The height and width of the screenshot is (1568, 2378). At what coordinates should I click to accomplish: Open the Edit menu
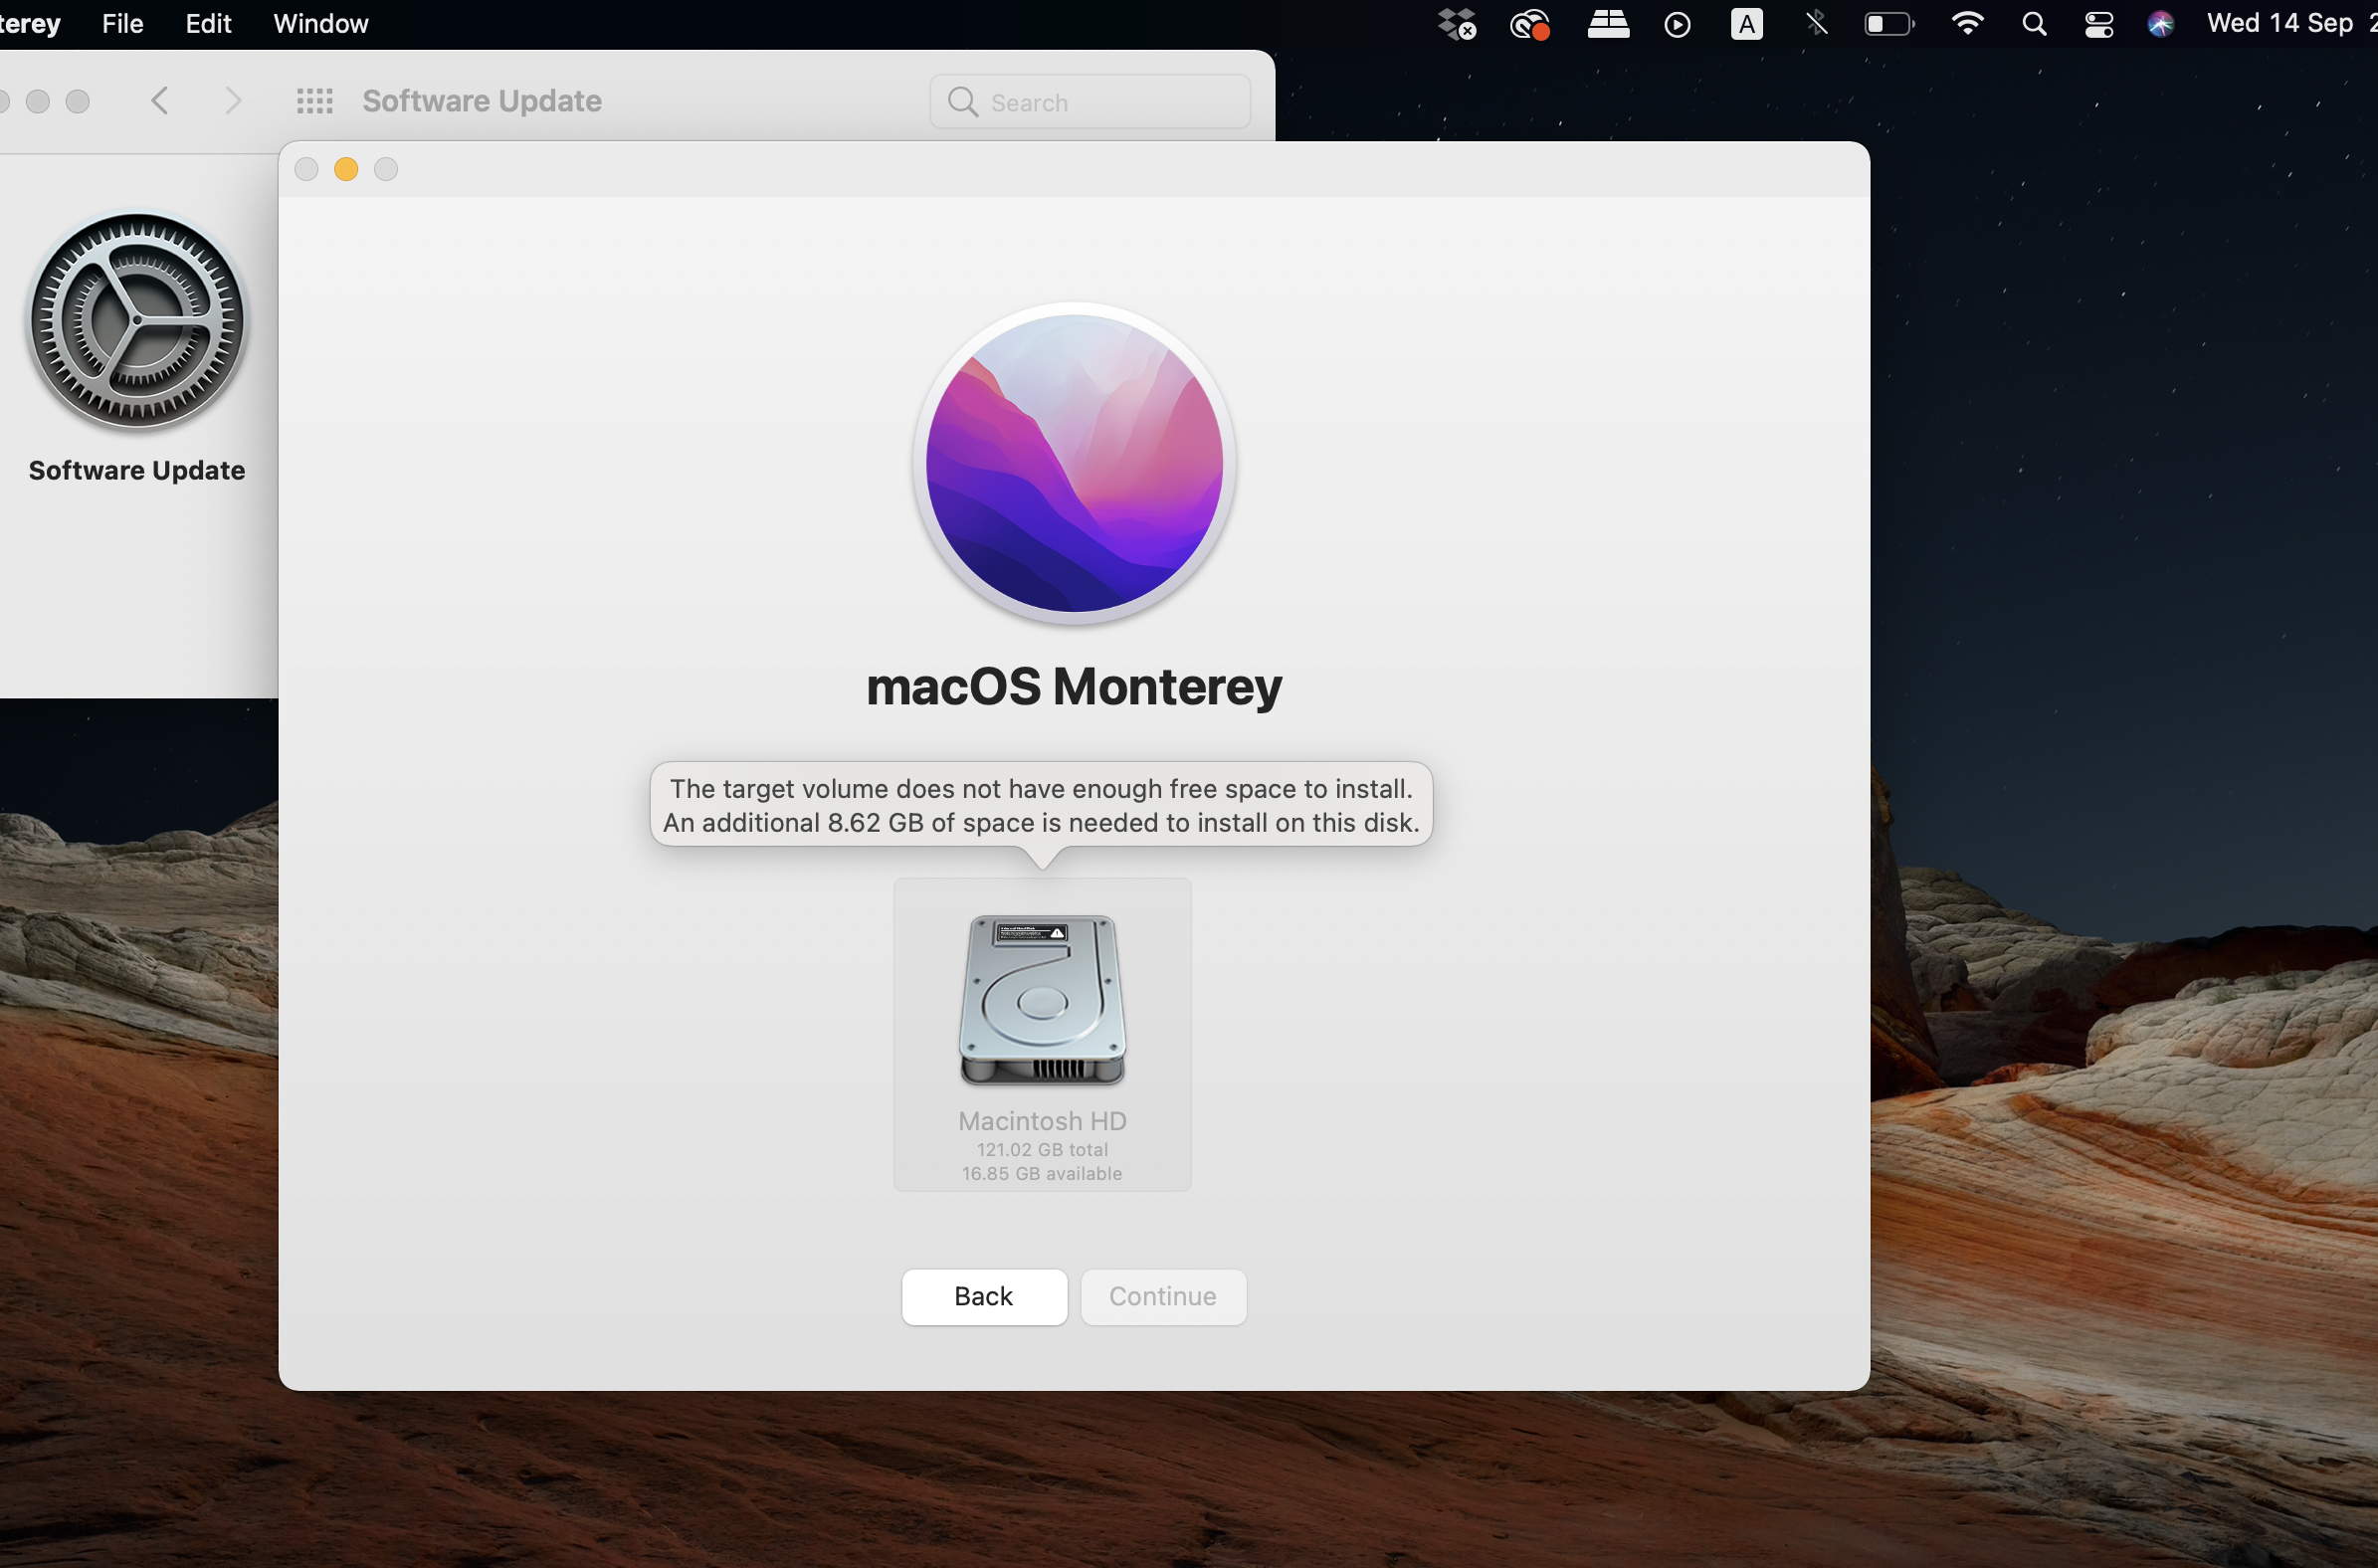[x=208, y=24]
